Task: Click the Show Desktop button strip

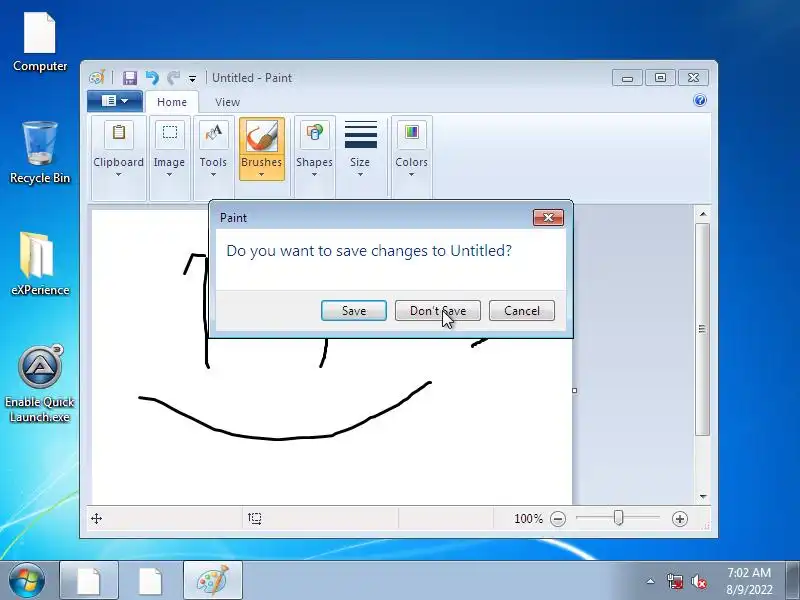Action: click(793, 581)
